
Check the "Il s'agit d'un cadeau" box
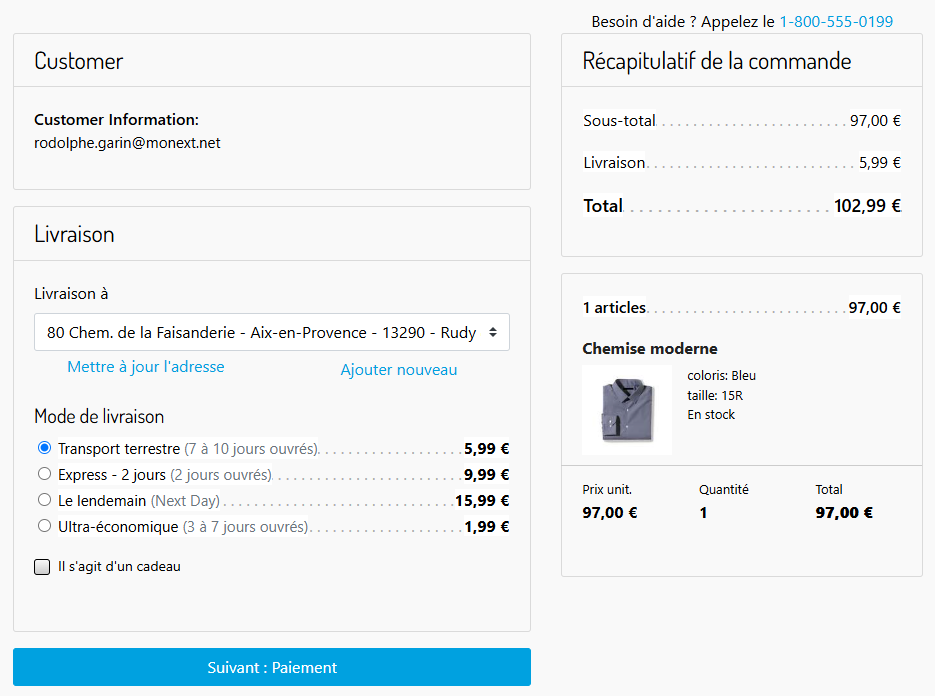tap(42, 567)
